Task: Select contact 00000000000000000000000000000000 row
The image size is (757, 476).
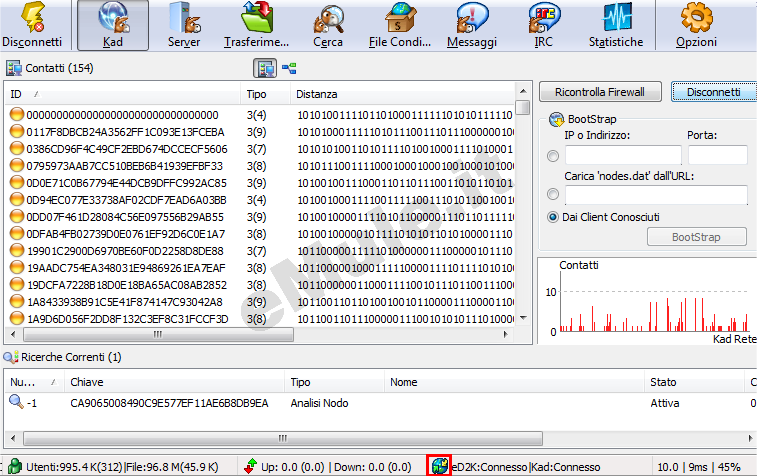Action: (261, 115)
